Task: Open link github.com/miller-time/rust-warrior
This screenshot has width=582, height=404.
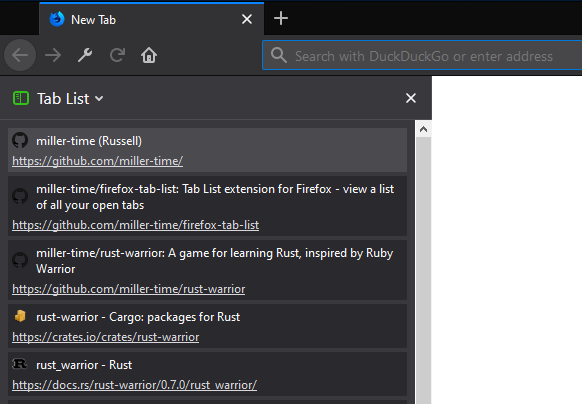Action: 128,289
